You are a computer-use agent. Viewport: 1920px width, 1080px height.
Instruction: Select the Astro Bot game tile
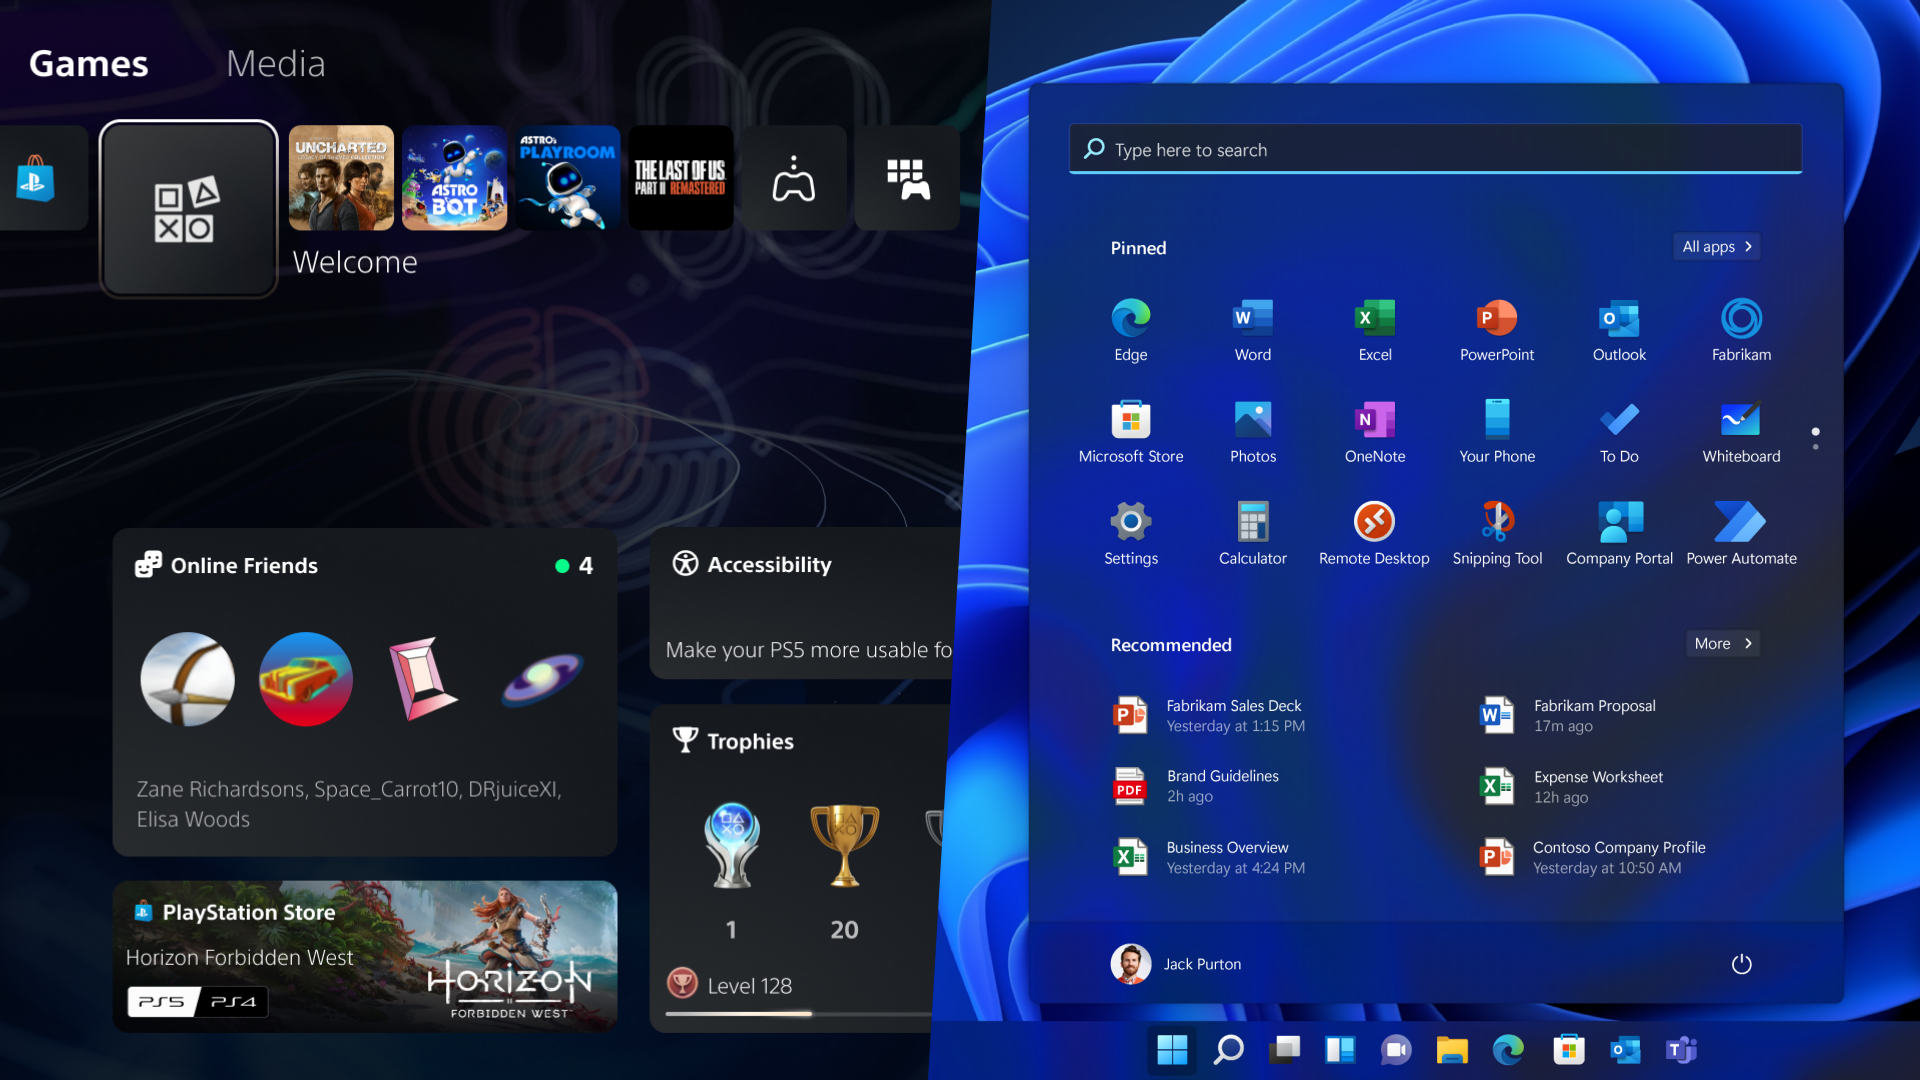(454, 178)
